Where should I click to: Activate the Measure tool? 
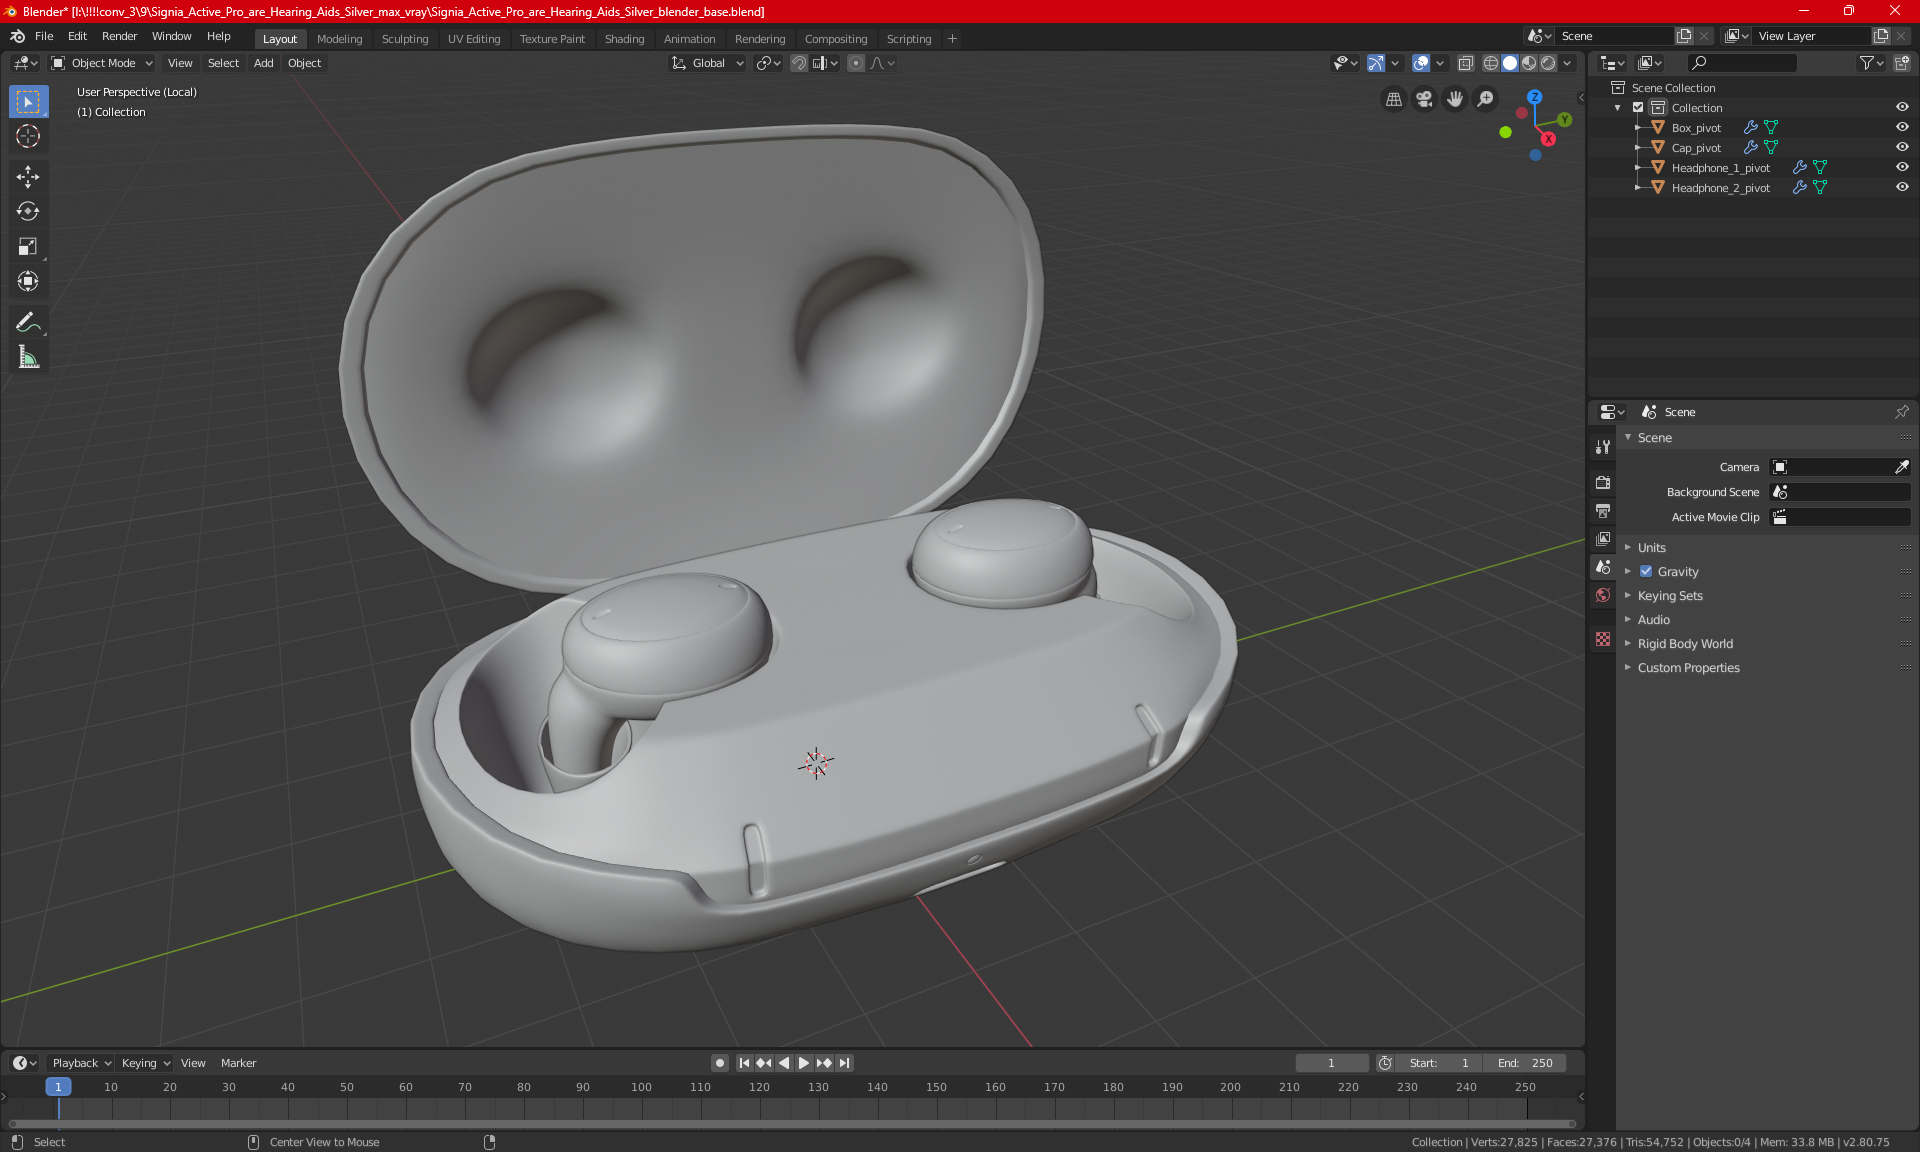(x=28, y=357)
